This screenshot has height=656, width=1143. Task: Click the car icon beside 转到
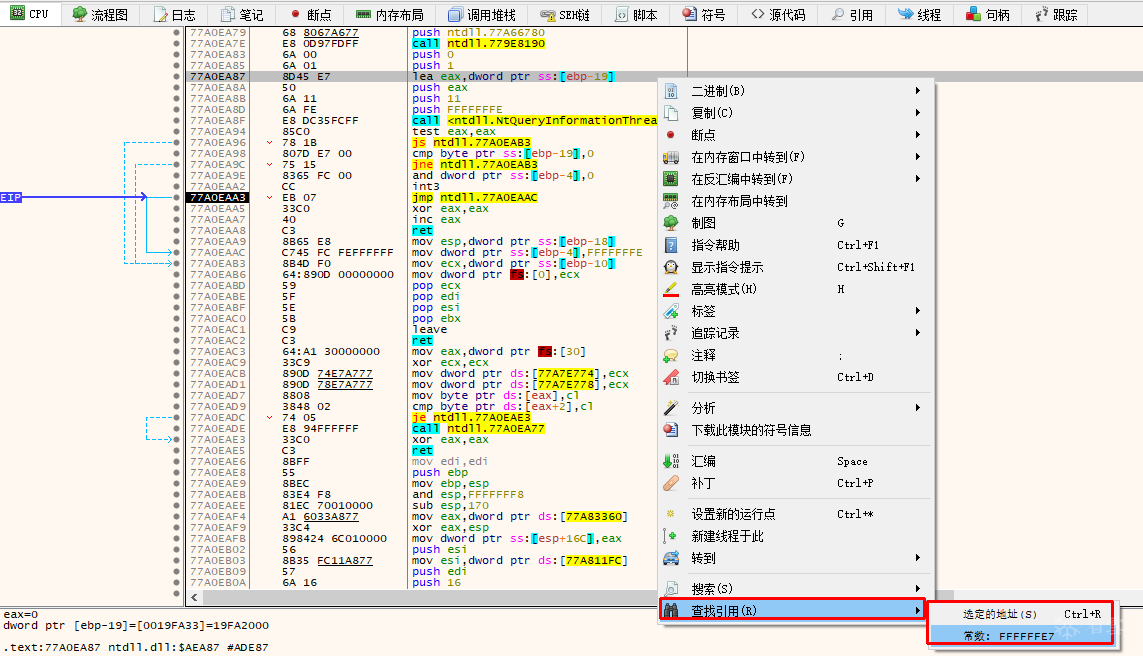(x=671, y=558)
